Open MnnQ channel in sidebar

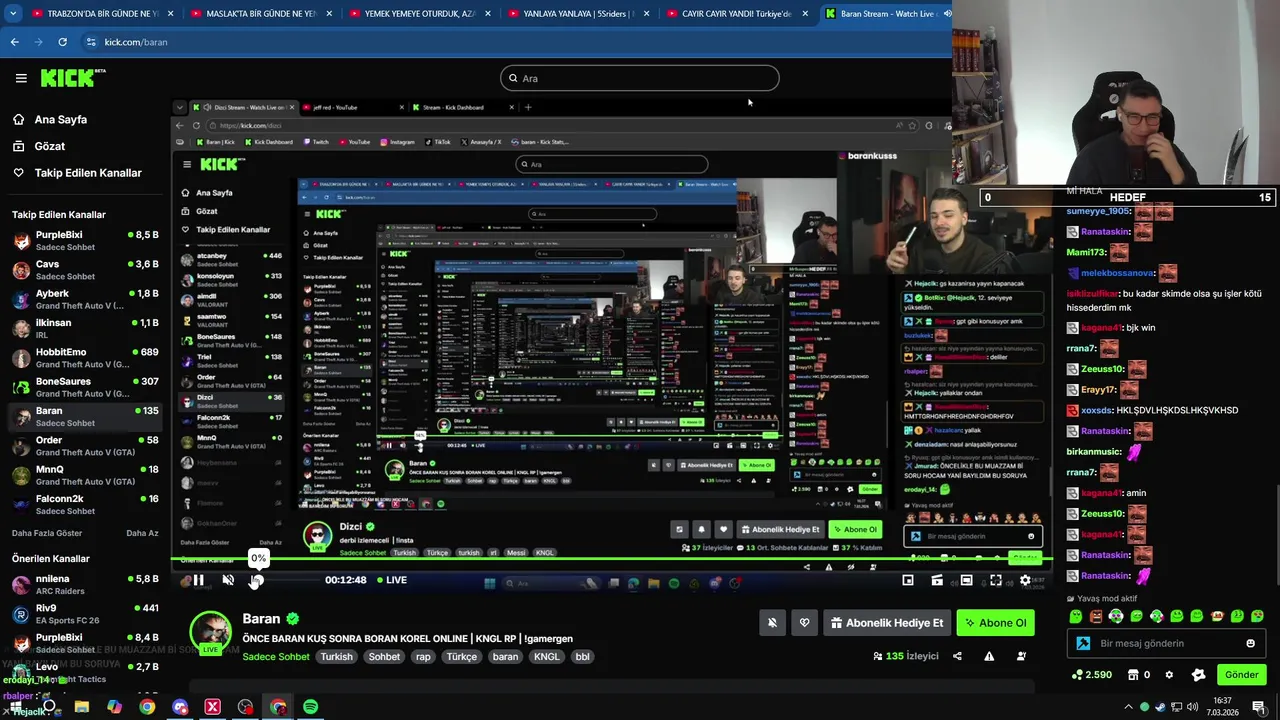(x=85, y=475)
